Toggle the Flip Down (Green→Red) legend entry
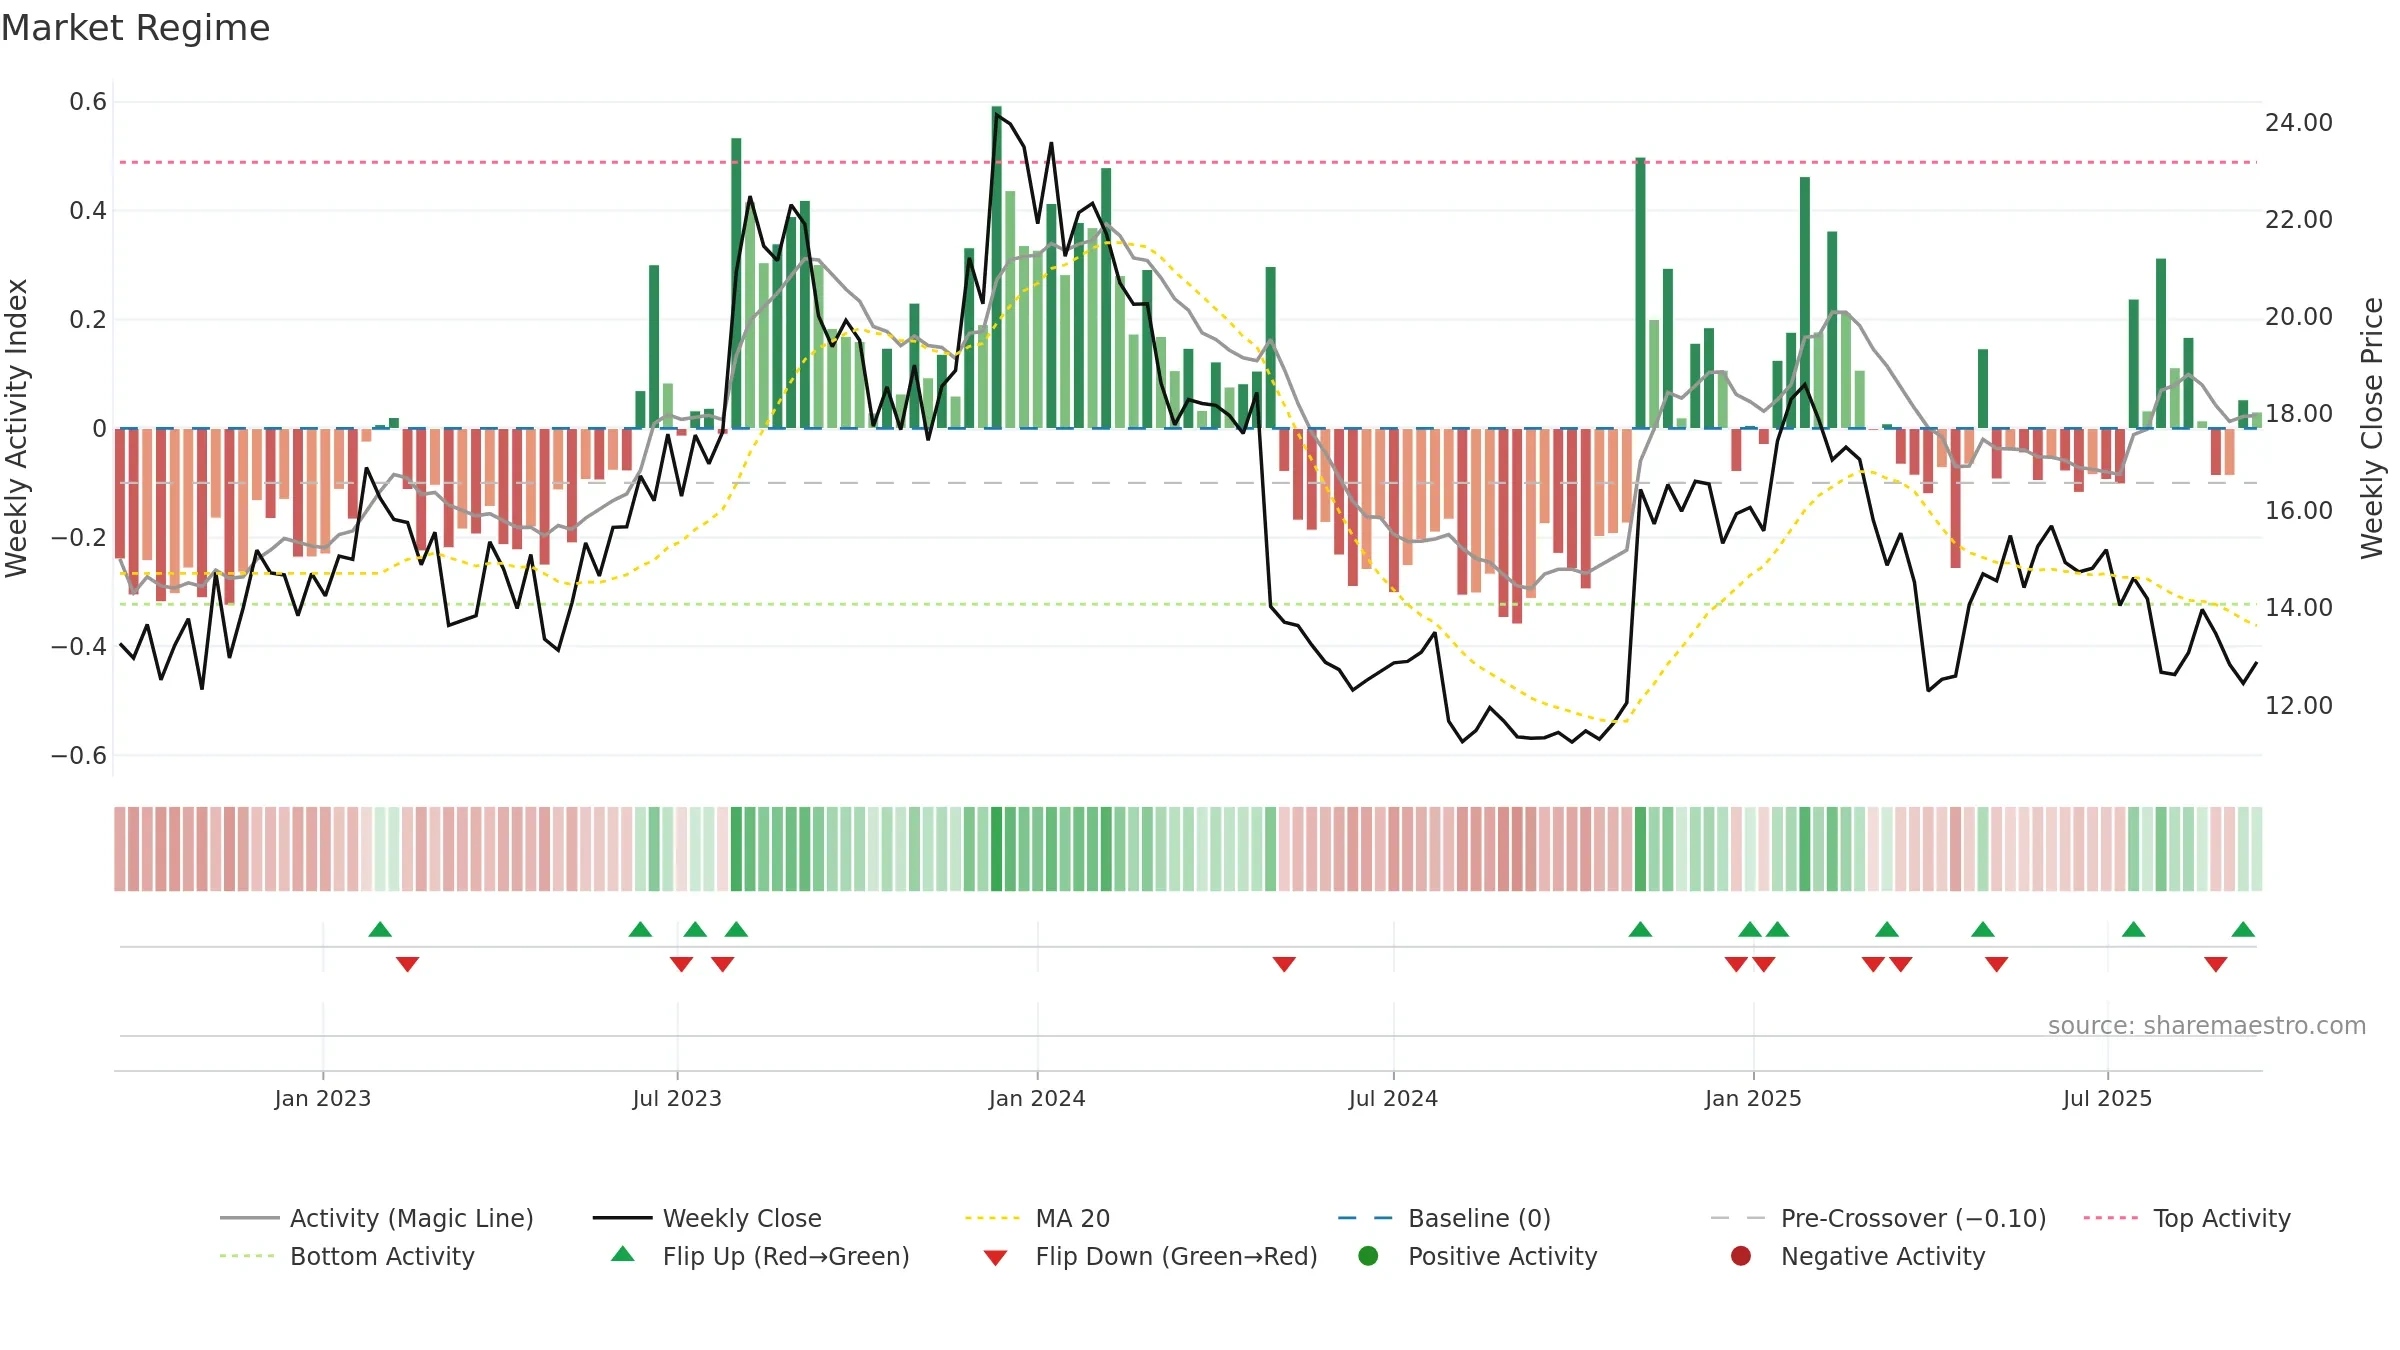Screen dimensions: 2400x1350 1150,1256
